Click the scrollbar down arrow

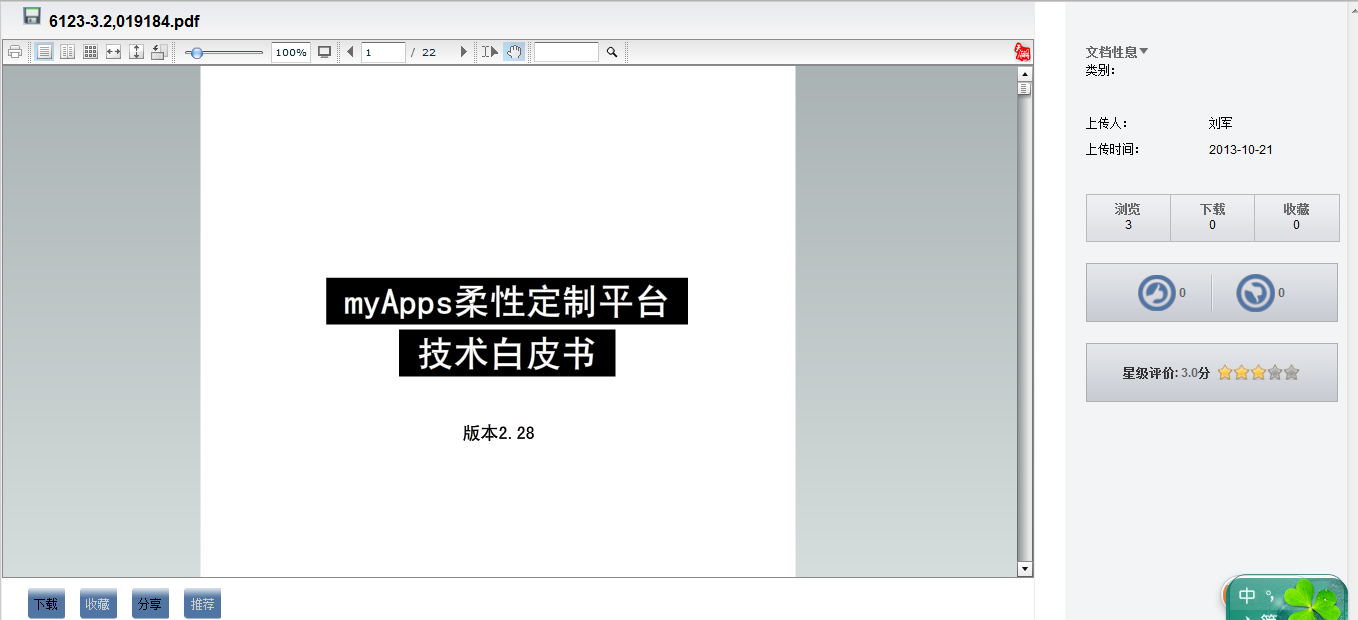(1025, 569)
